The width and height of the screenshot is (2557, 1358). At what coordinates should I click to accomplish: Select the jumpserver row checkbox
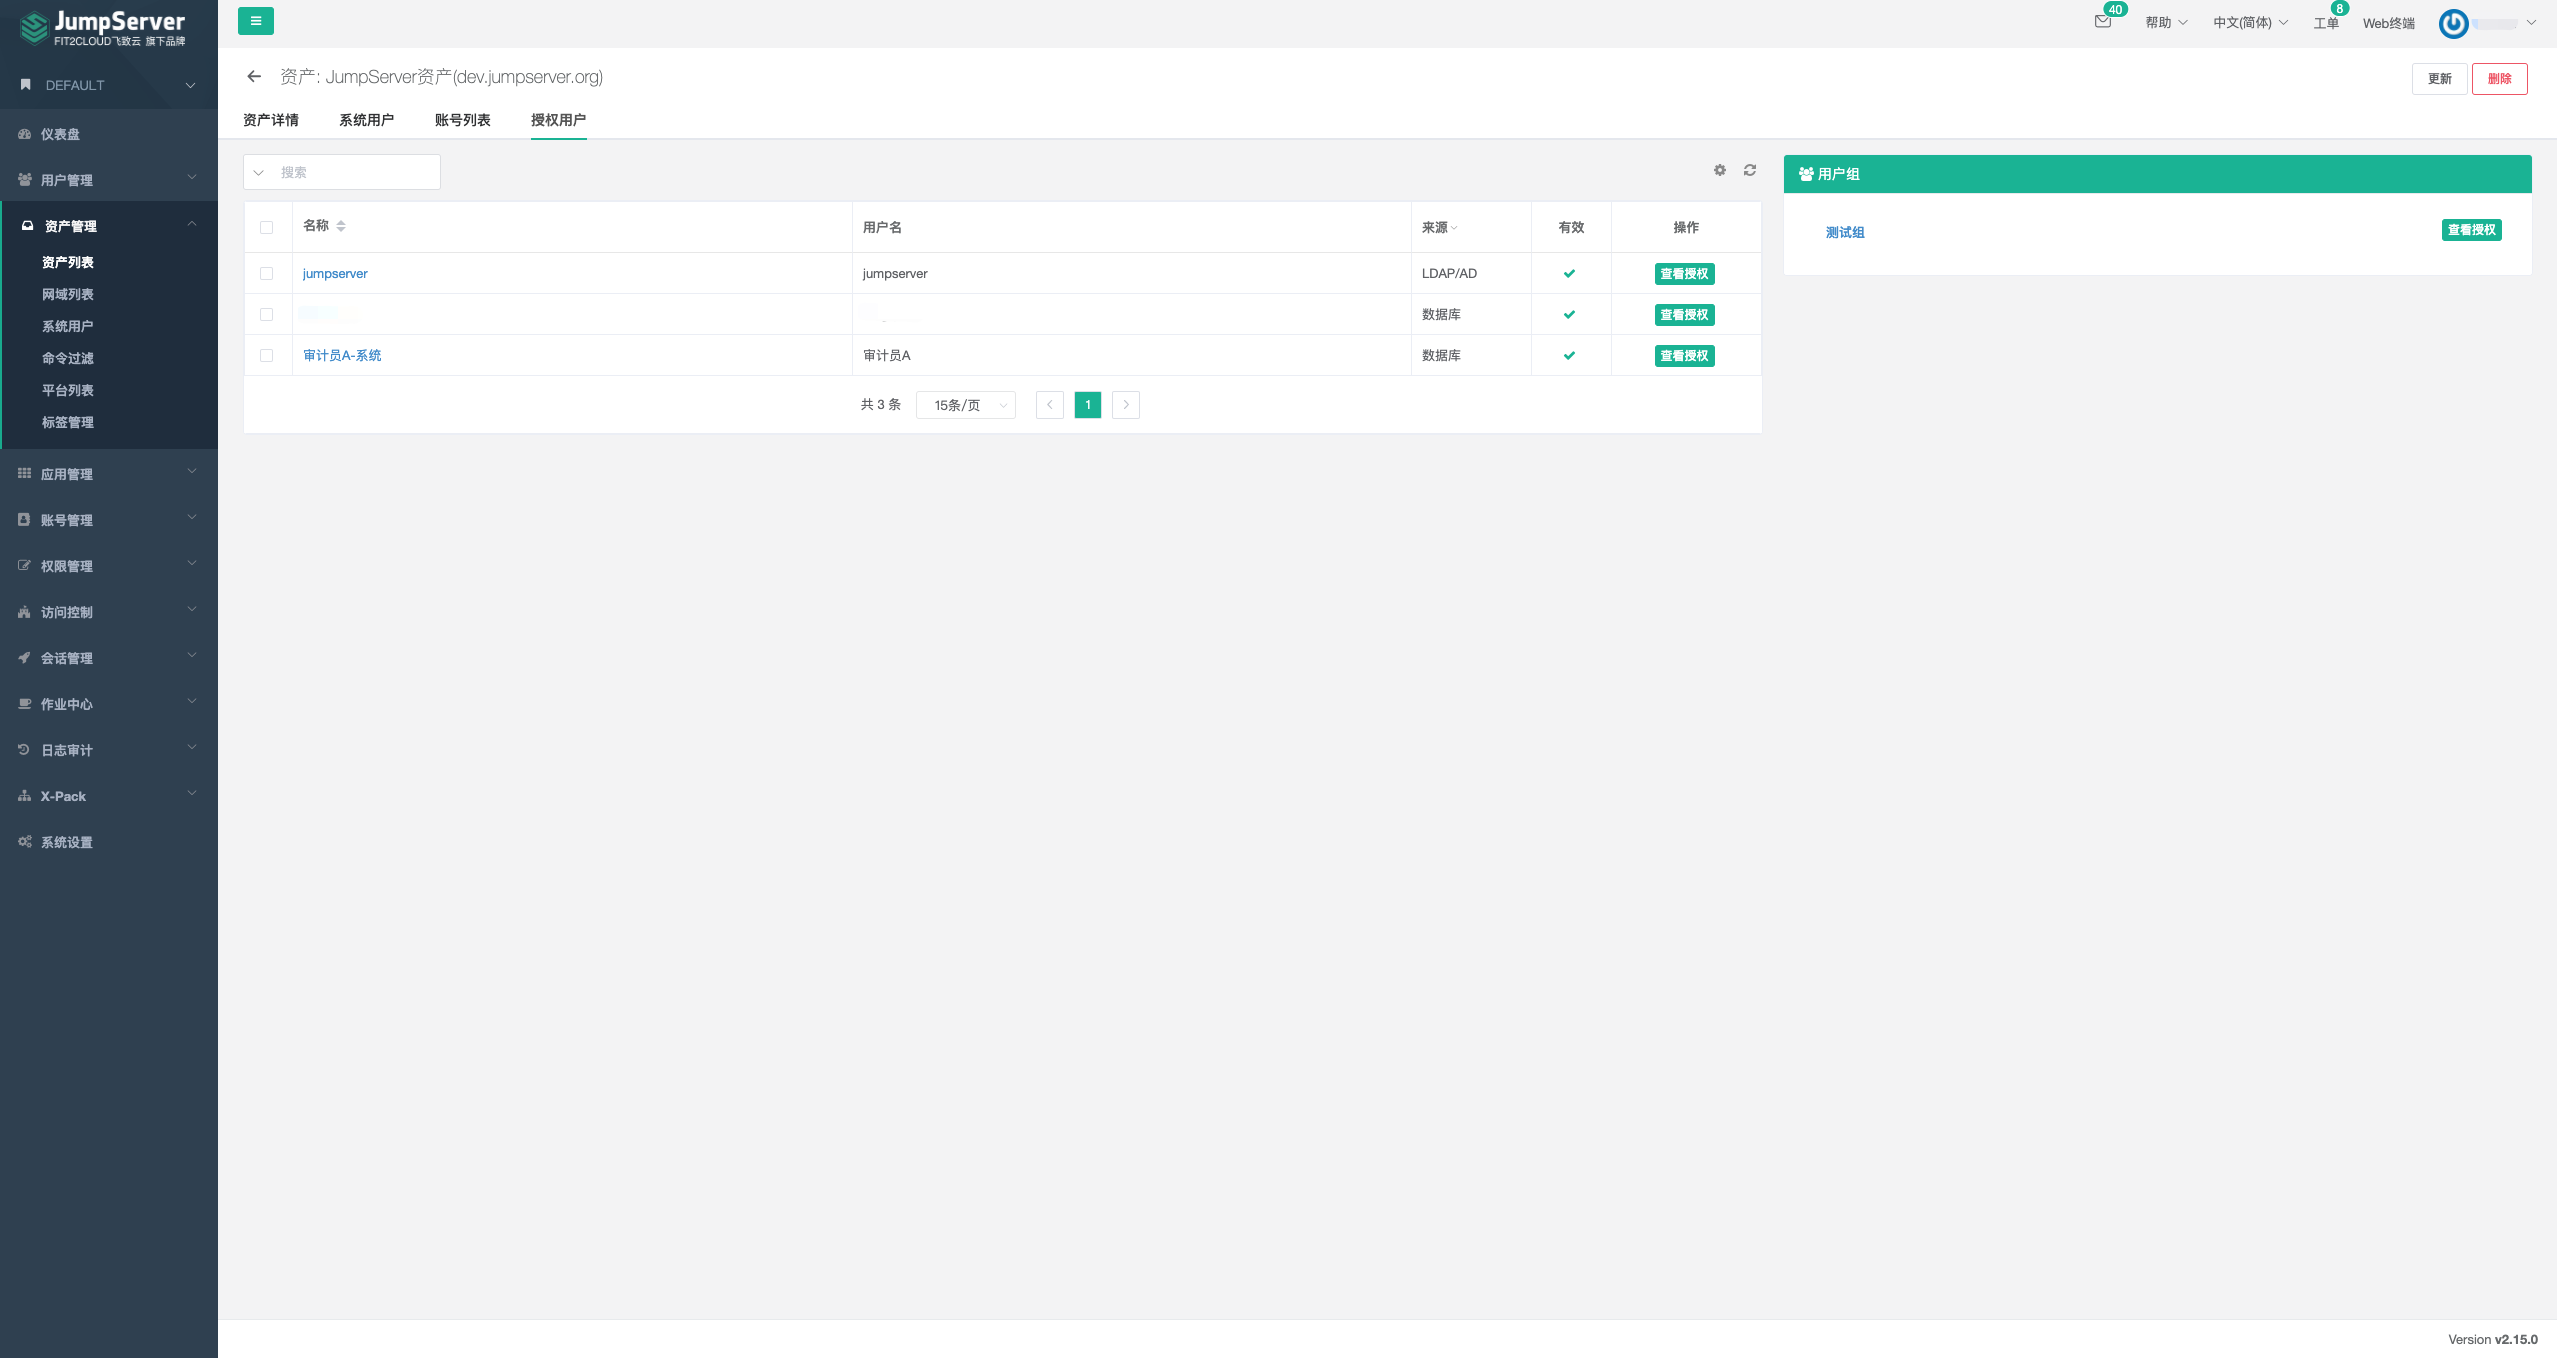click(x=266, y=273)
